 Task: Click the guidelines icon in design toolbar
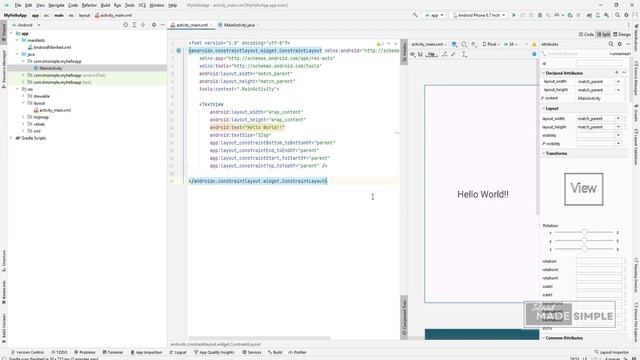[x=464, y=54]
